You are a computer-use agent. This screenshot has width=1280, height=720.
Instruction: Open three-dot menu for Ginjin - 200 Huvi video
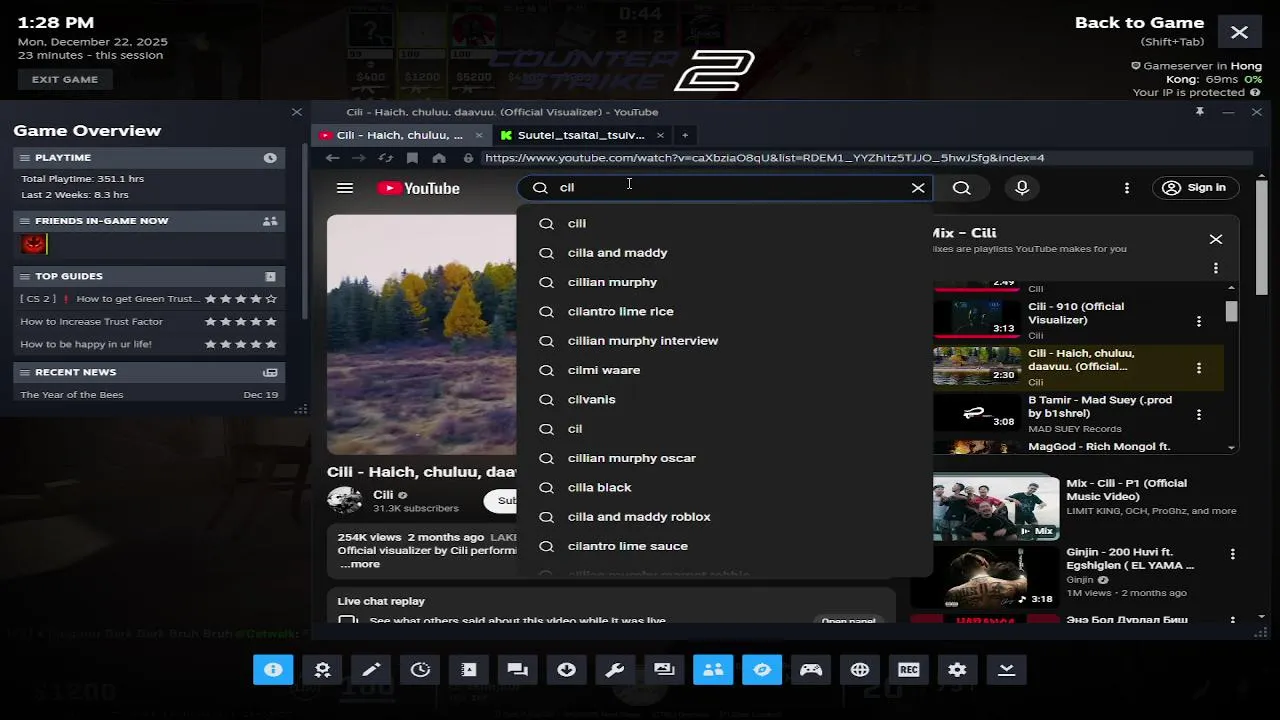tap(1233, 554)
